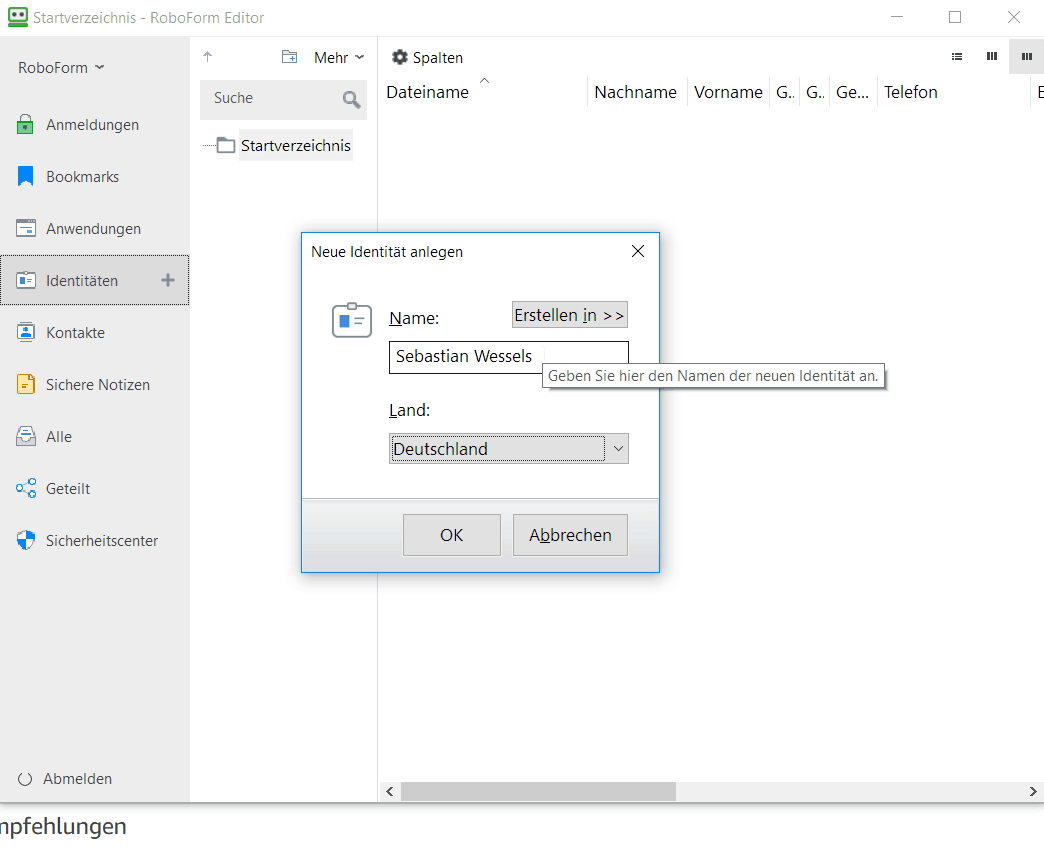The width and height of the screenshot is (1044, 859).
Task: Click the Abmelden power icon
Action: [25, 779]
